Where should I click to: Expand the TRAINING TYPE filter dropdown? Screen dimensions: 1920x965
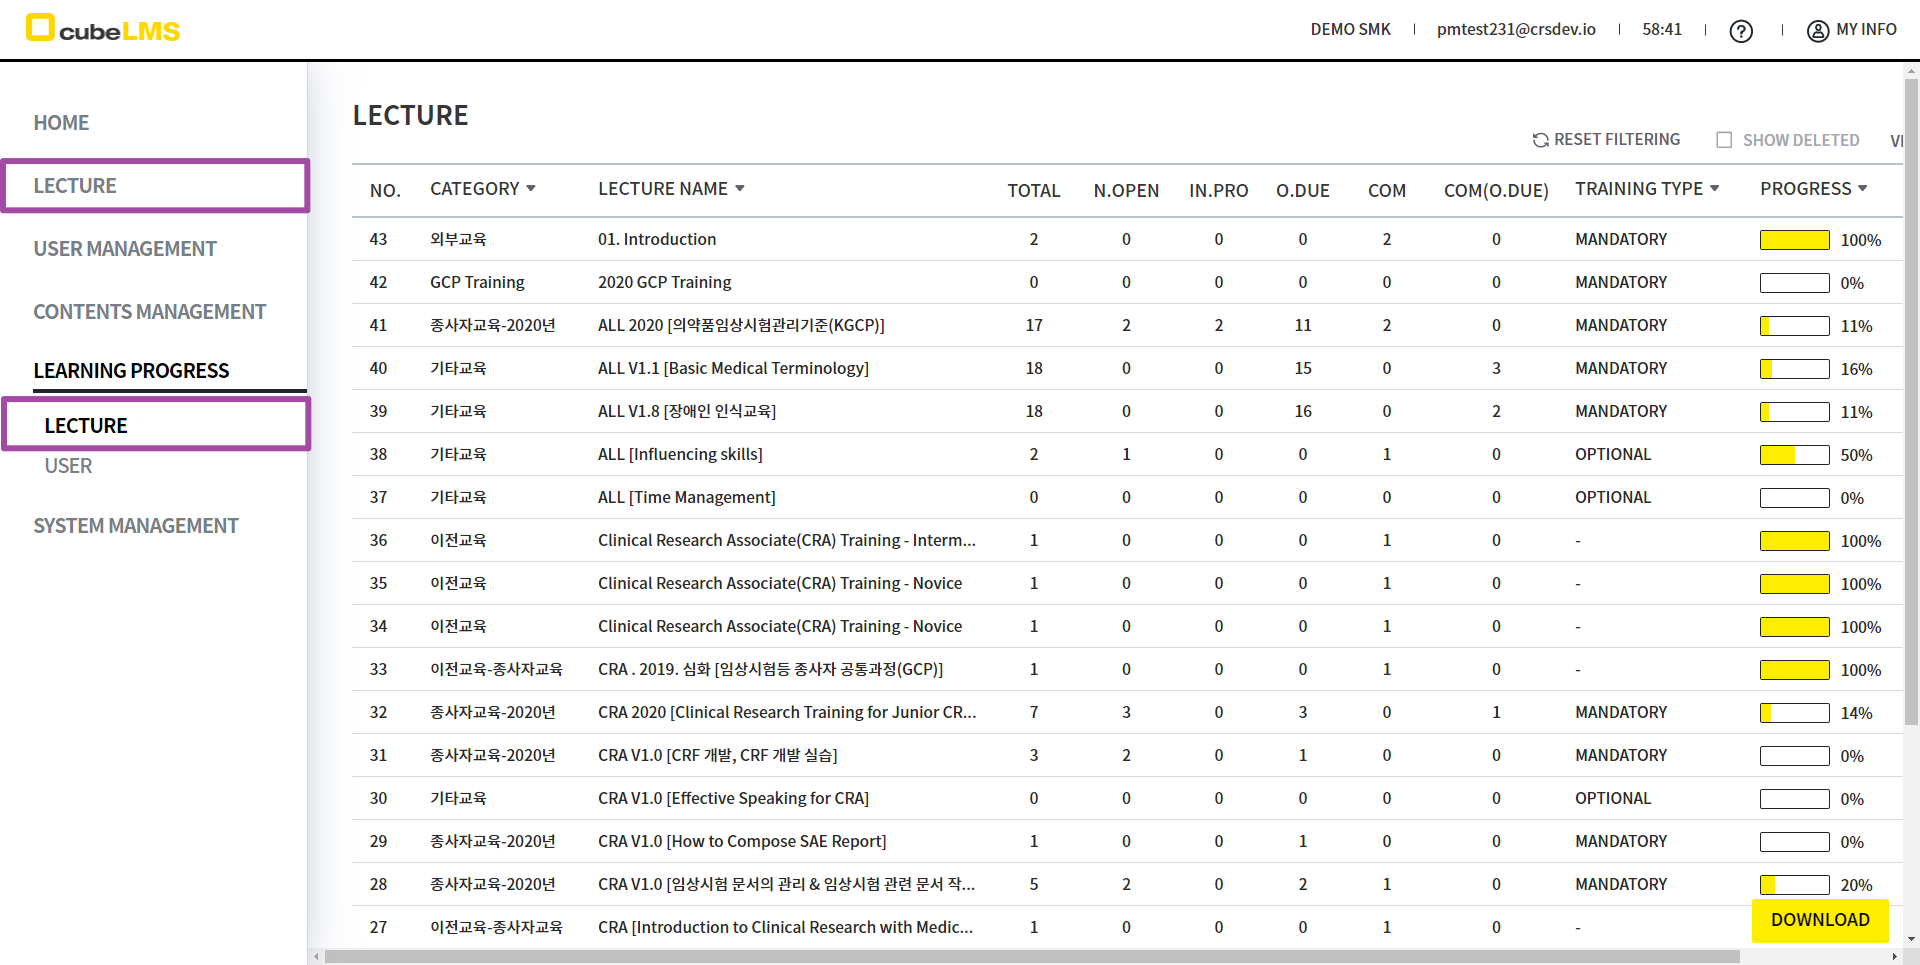[x=1714, y=189]
